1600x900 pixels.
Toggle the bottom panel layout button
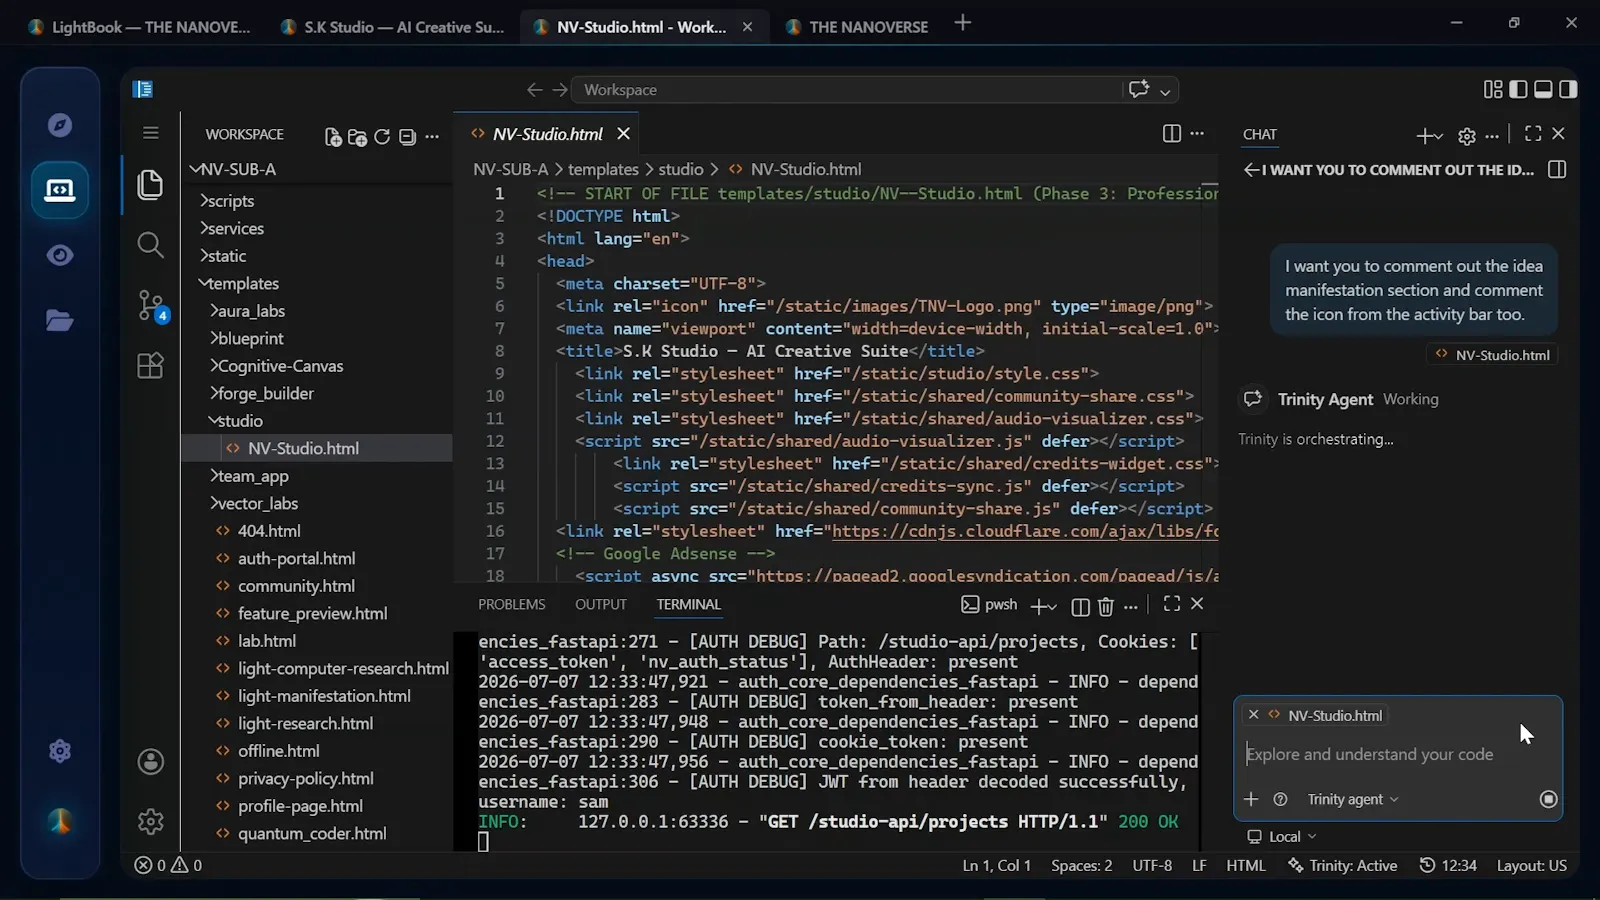pos(1543,89)
